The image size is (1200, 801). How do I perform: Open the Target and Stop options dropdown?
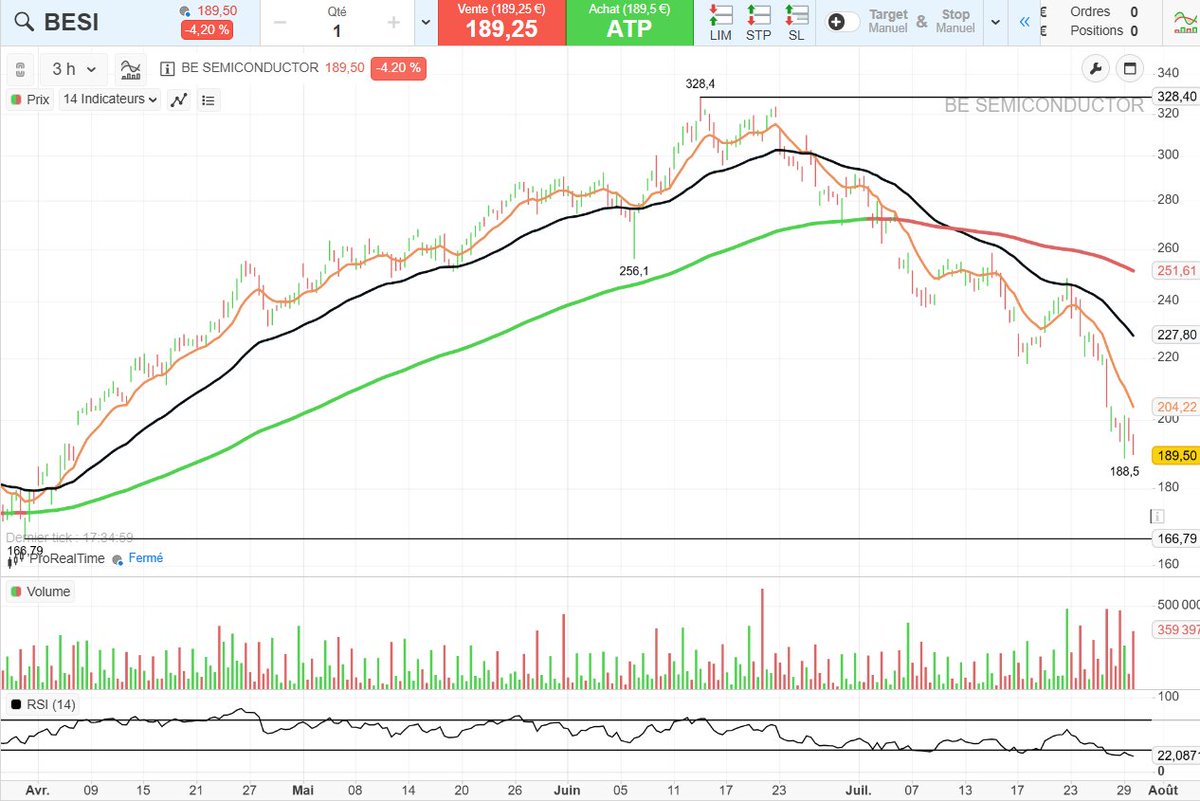(995, 22)
